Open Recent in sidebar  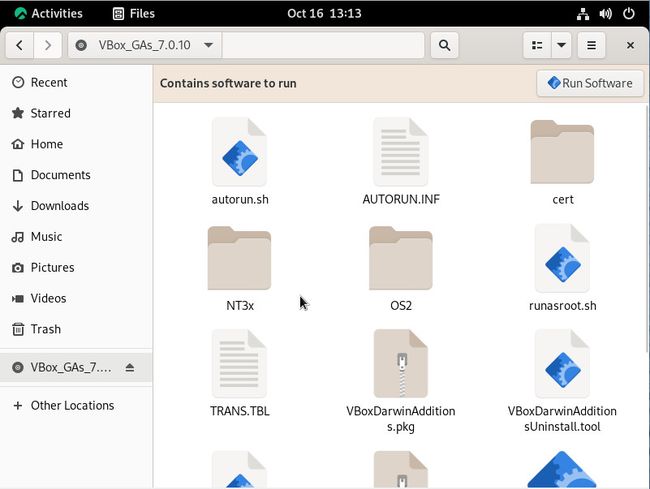(76, 82)
